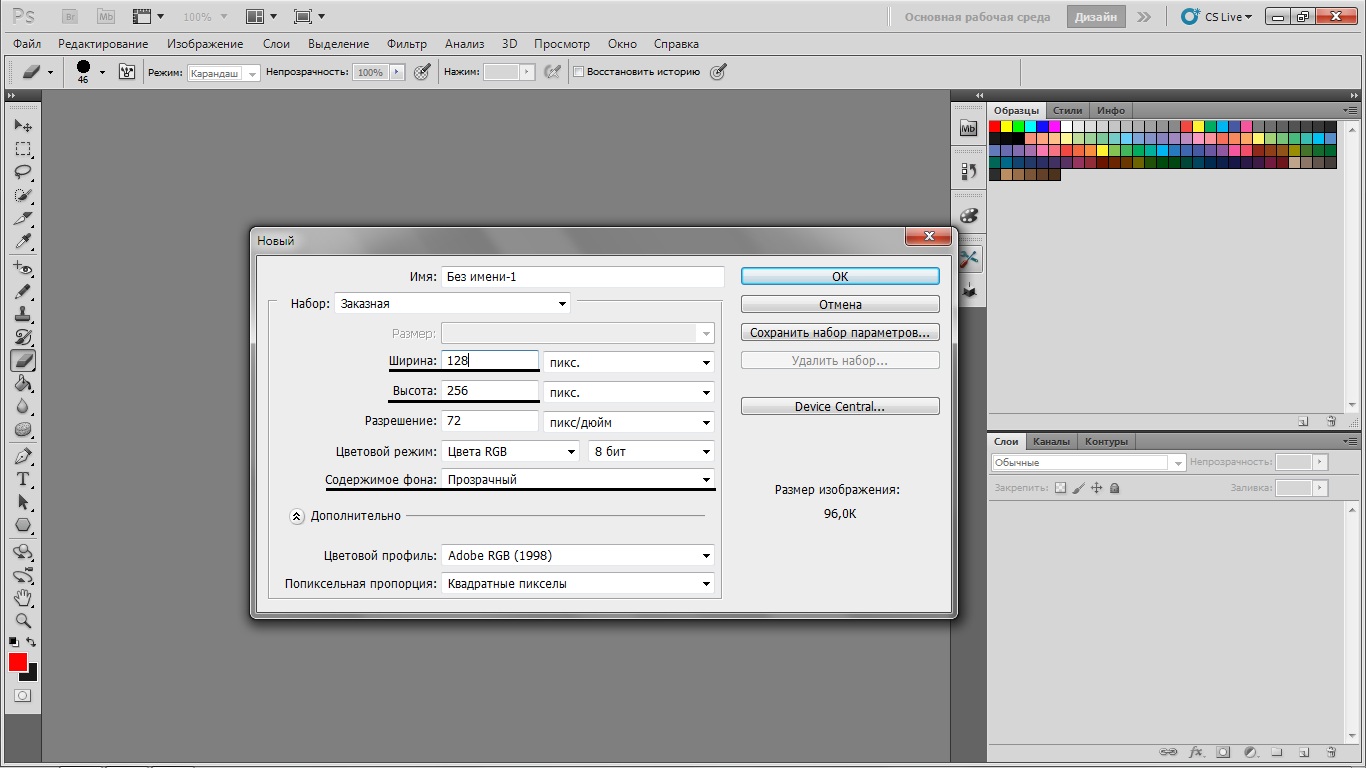Image resolution: width=1366 pixels, height=768 pixels.
Task: Open the Набор preset dropdown
Action: coord(452,304)
